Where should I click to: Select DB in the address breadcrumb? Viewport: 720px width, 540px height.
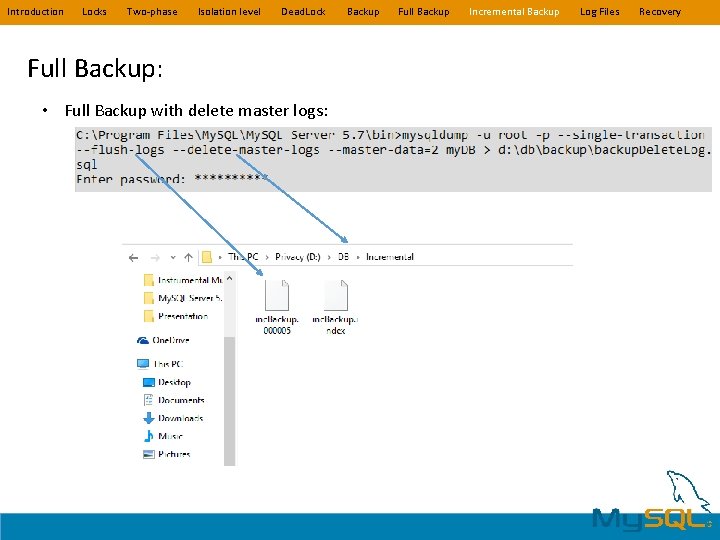(x=343, y=257)
